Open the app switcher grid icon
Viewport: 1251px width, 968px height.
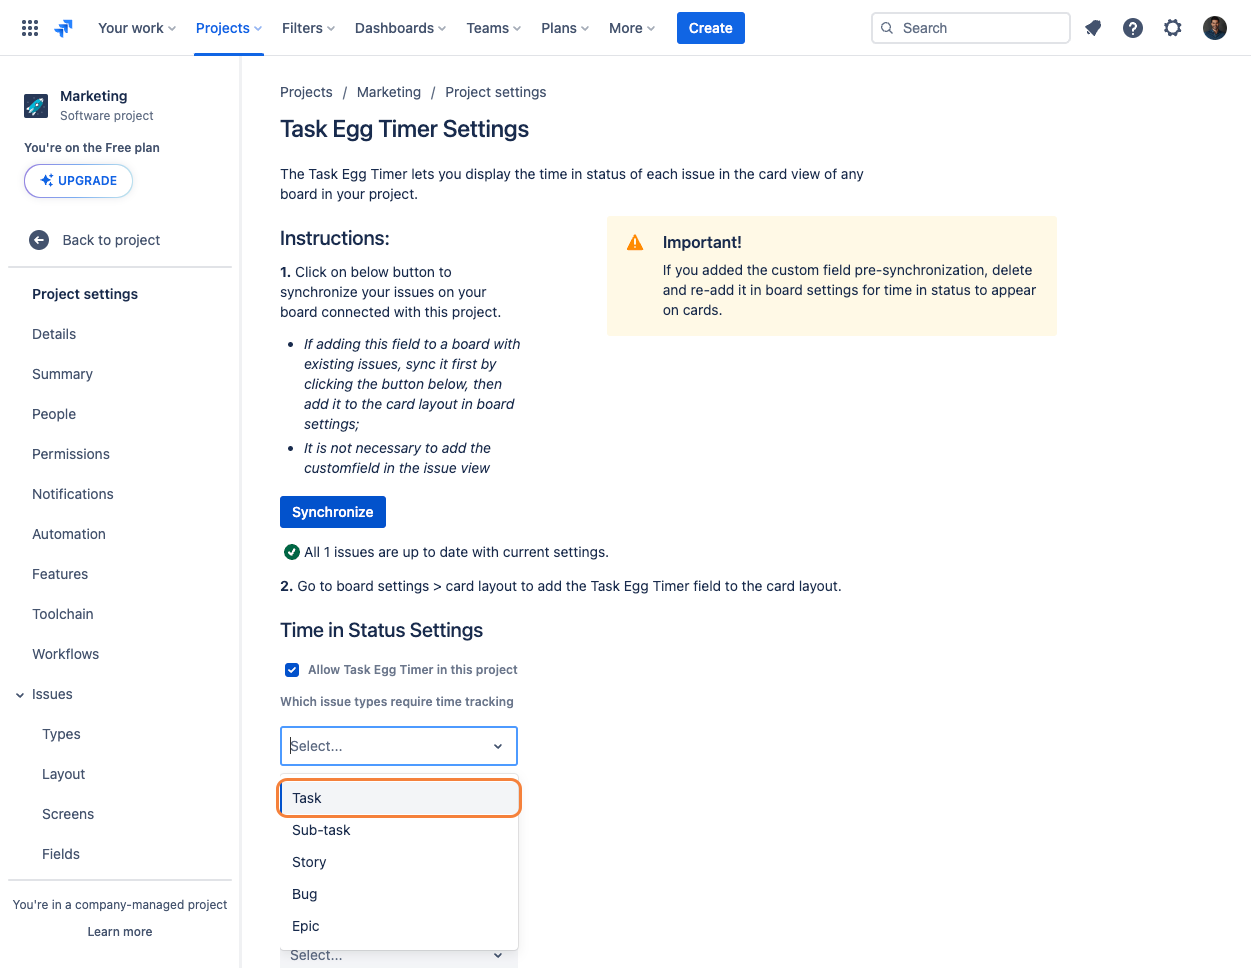pyautogui.click(x=30, y=28)
